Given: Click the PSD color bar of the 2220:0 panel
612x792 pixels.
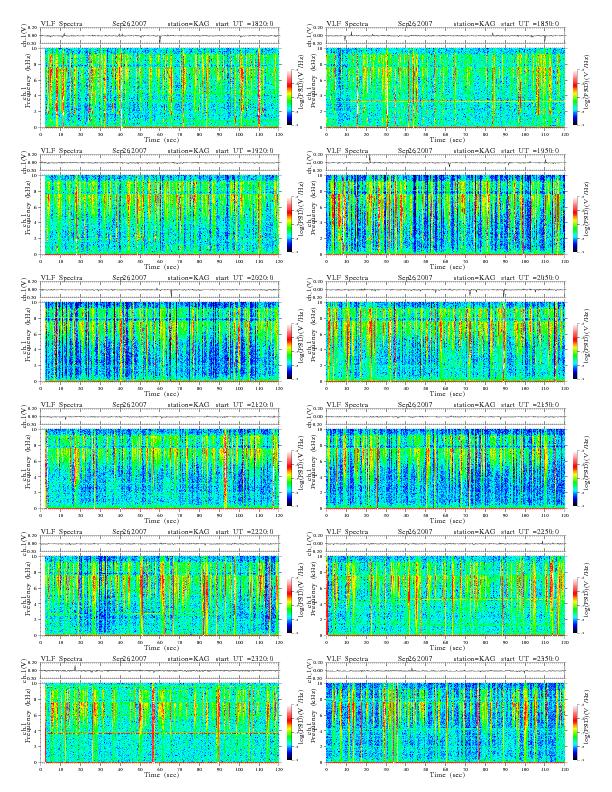Looking at the screenshot, I should (289, 606).
